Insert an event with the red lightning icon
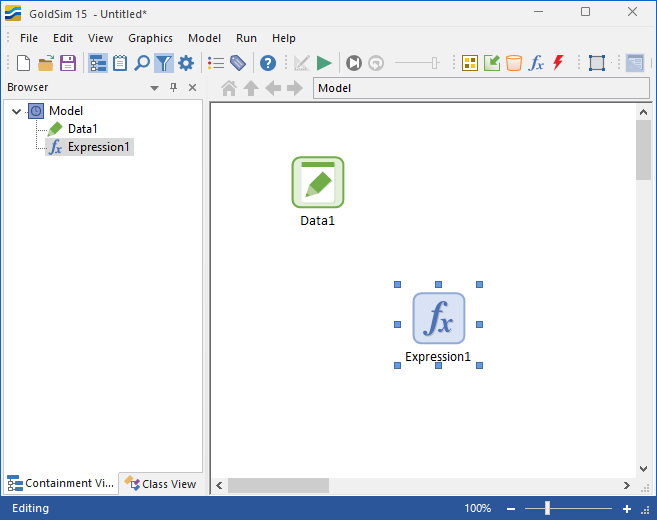The height and width of the screenshot is (520, 657). [x=558, y=63]
